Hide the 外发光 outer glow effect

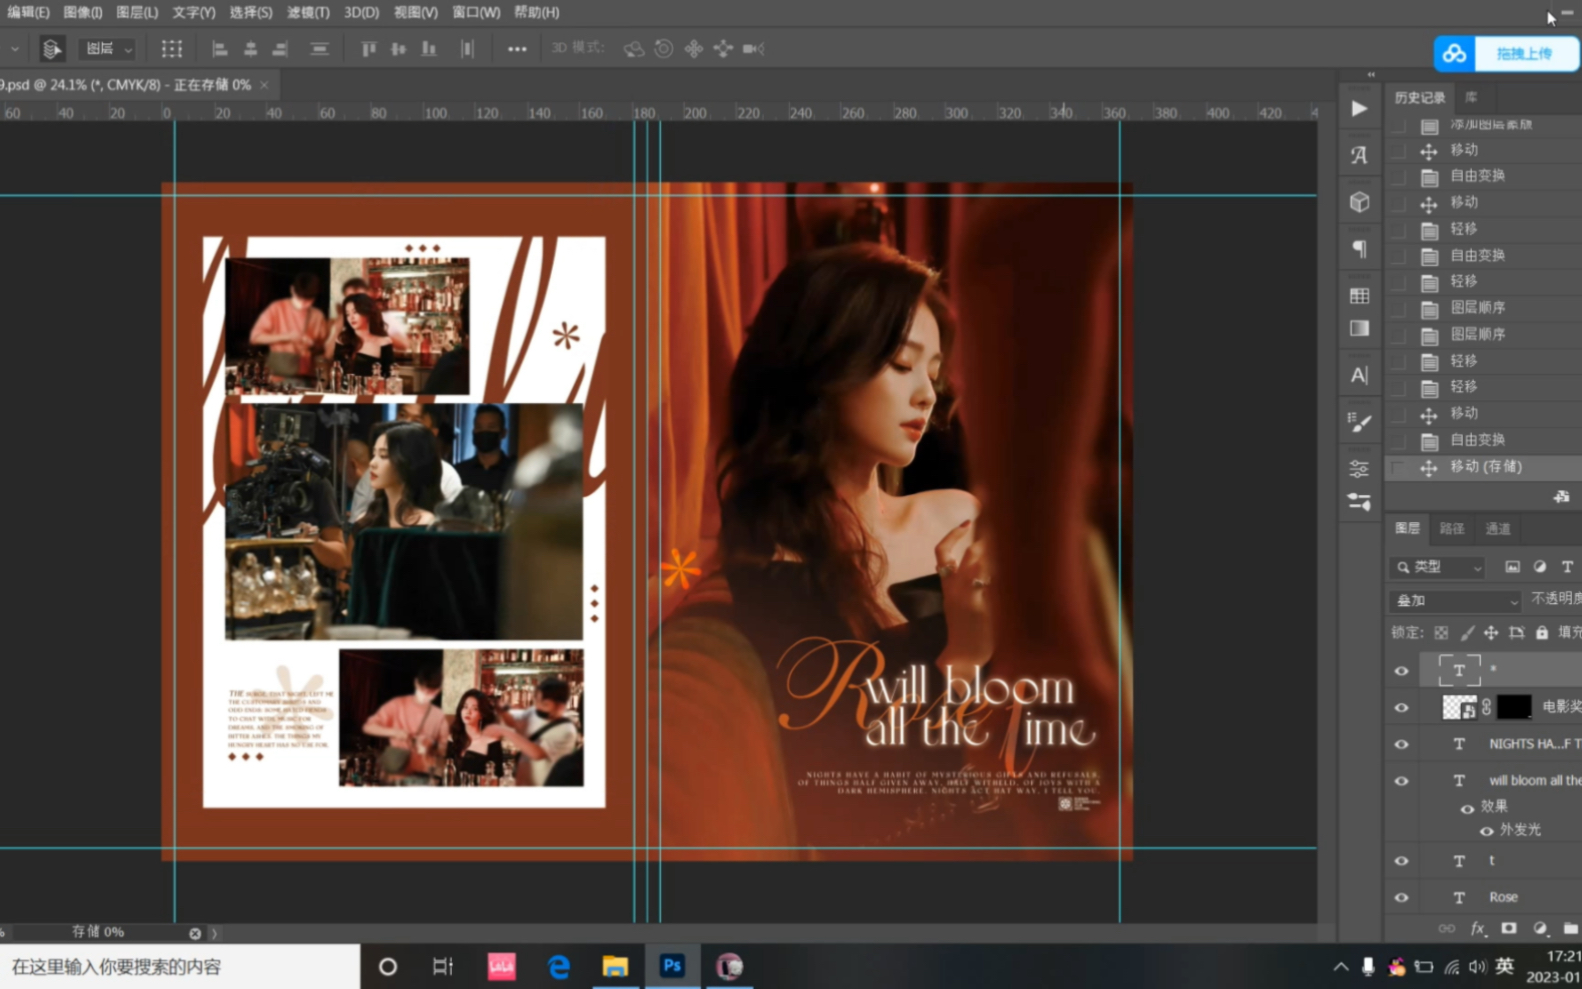click(1486, 831)
